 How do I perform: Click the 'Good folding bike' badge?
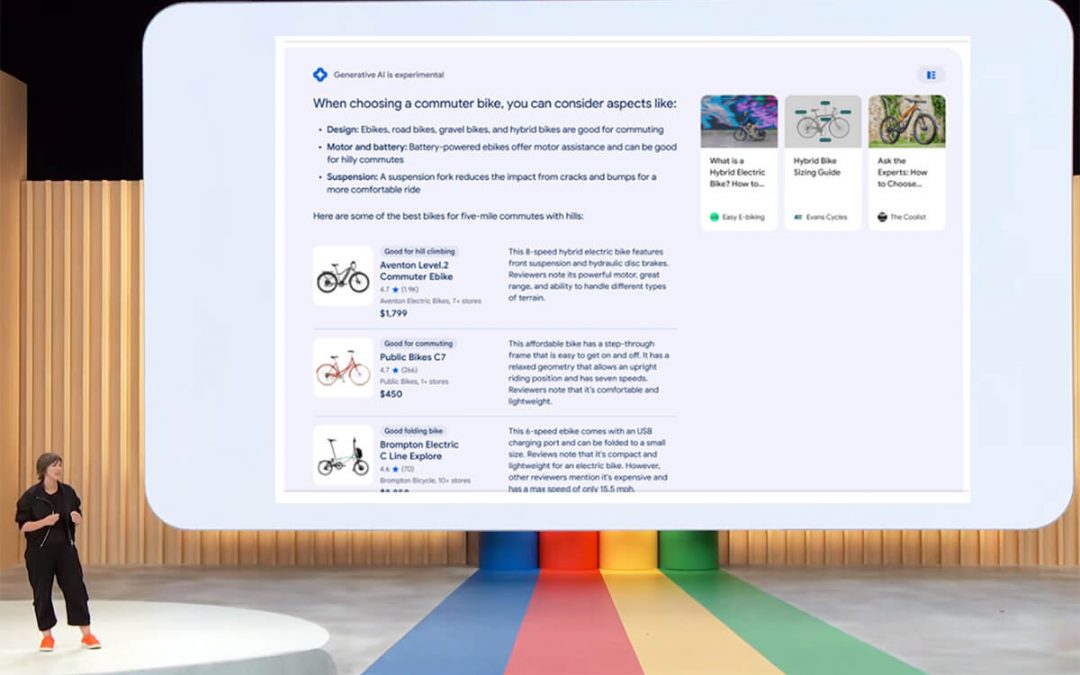point(412,430)
